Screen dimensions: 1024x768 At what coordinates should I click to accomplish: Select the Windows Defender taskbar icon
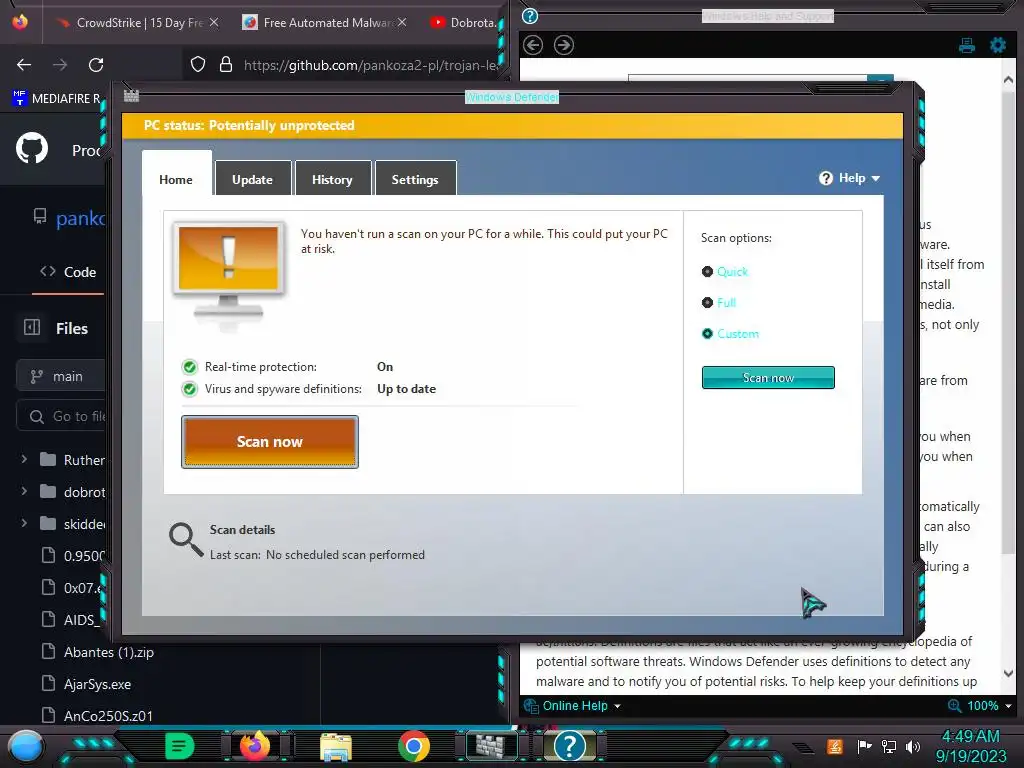[x=490, y=745]
